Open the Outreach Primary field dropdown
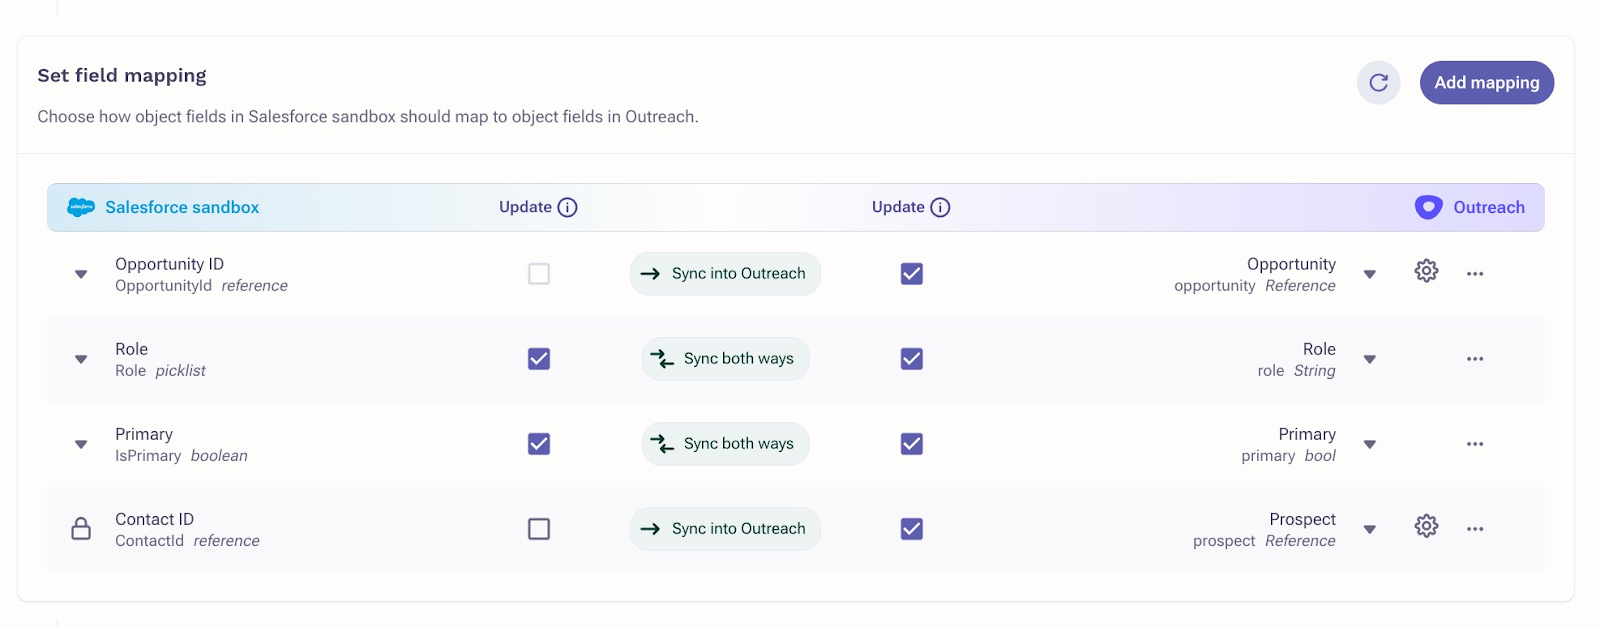The image size is (1600, 627). click(1370, 444)
